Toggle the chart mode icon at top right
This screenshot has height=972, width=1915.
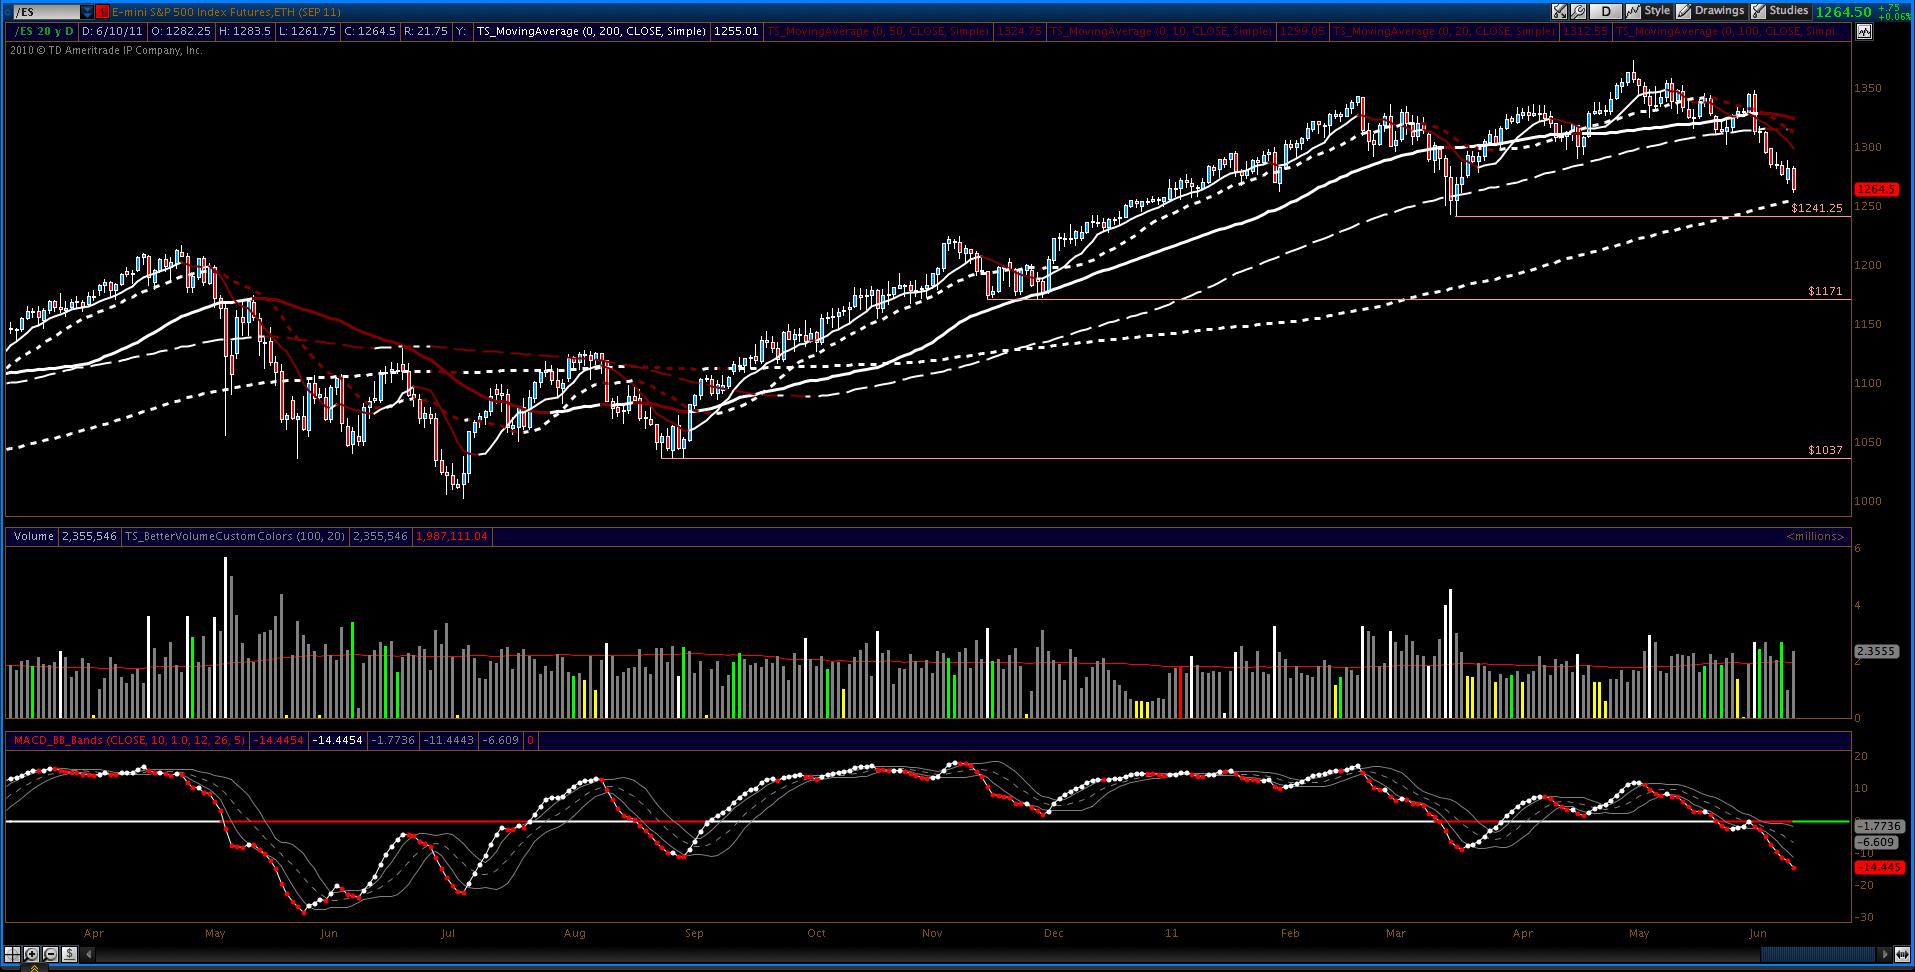click(x=1864, y=32)
